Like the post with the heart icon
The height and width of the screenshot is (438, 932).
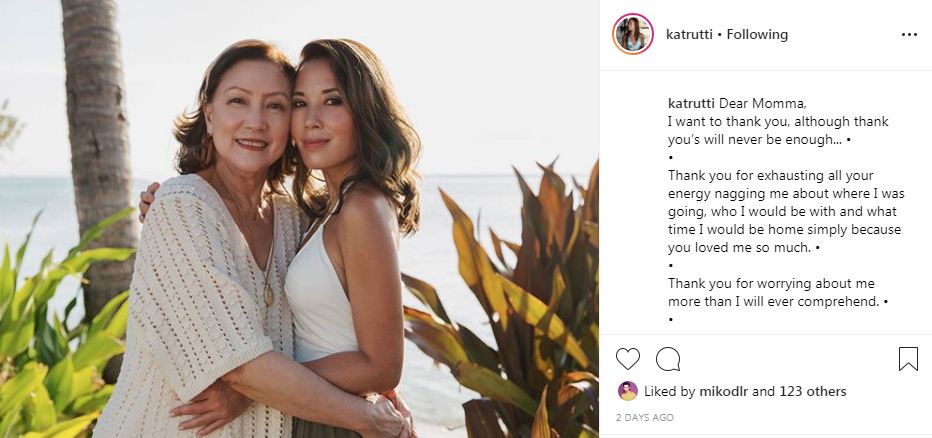628,359
